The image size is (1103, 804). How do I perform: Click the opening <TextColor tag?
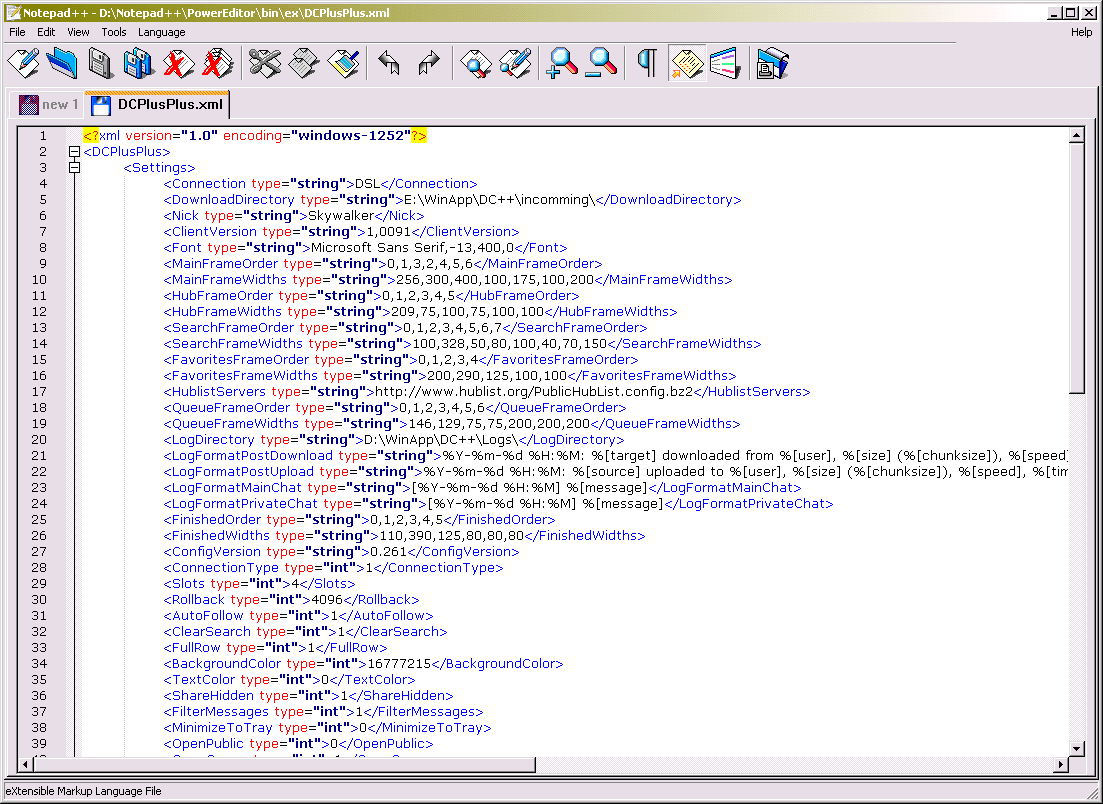coord(199,679)
